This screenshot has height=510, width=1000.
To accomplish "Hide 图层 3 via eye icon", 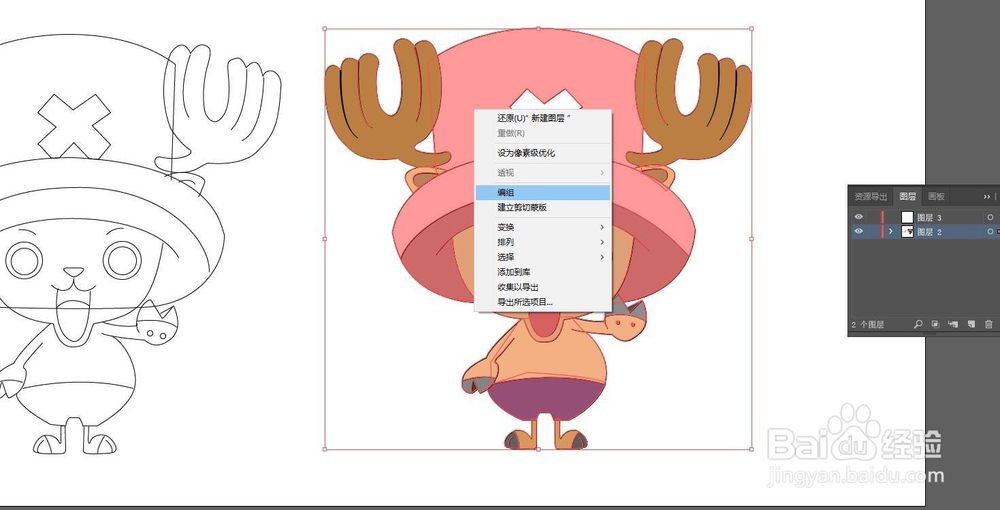I will click(858, 217).
